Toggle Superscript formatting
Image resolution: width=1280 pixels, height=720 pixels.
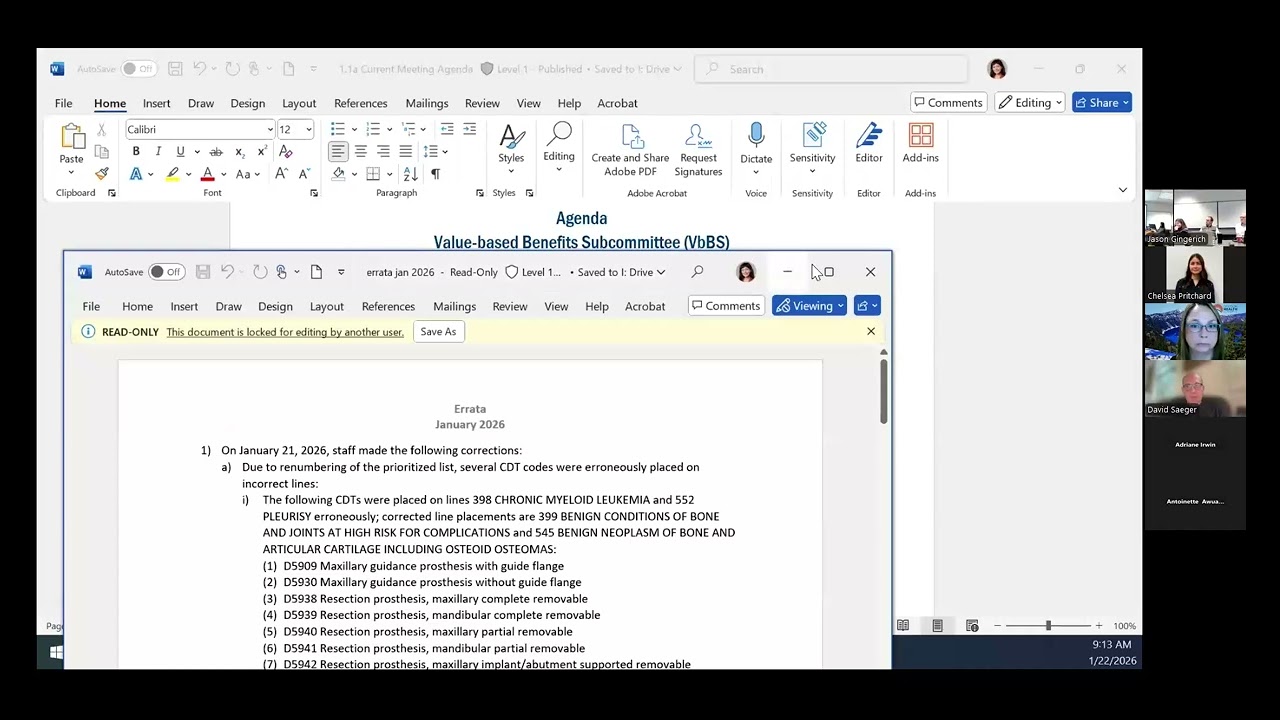pos(262,152)
